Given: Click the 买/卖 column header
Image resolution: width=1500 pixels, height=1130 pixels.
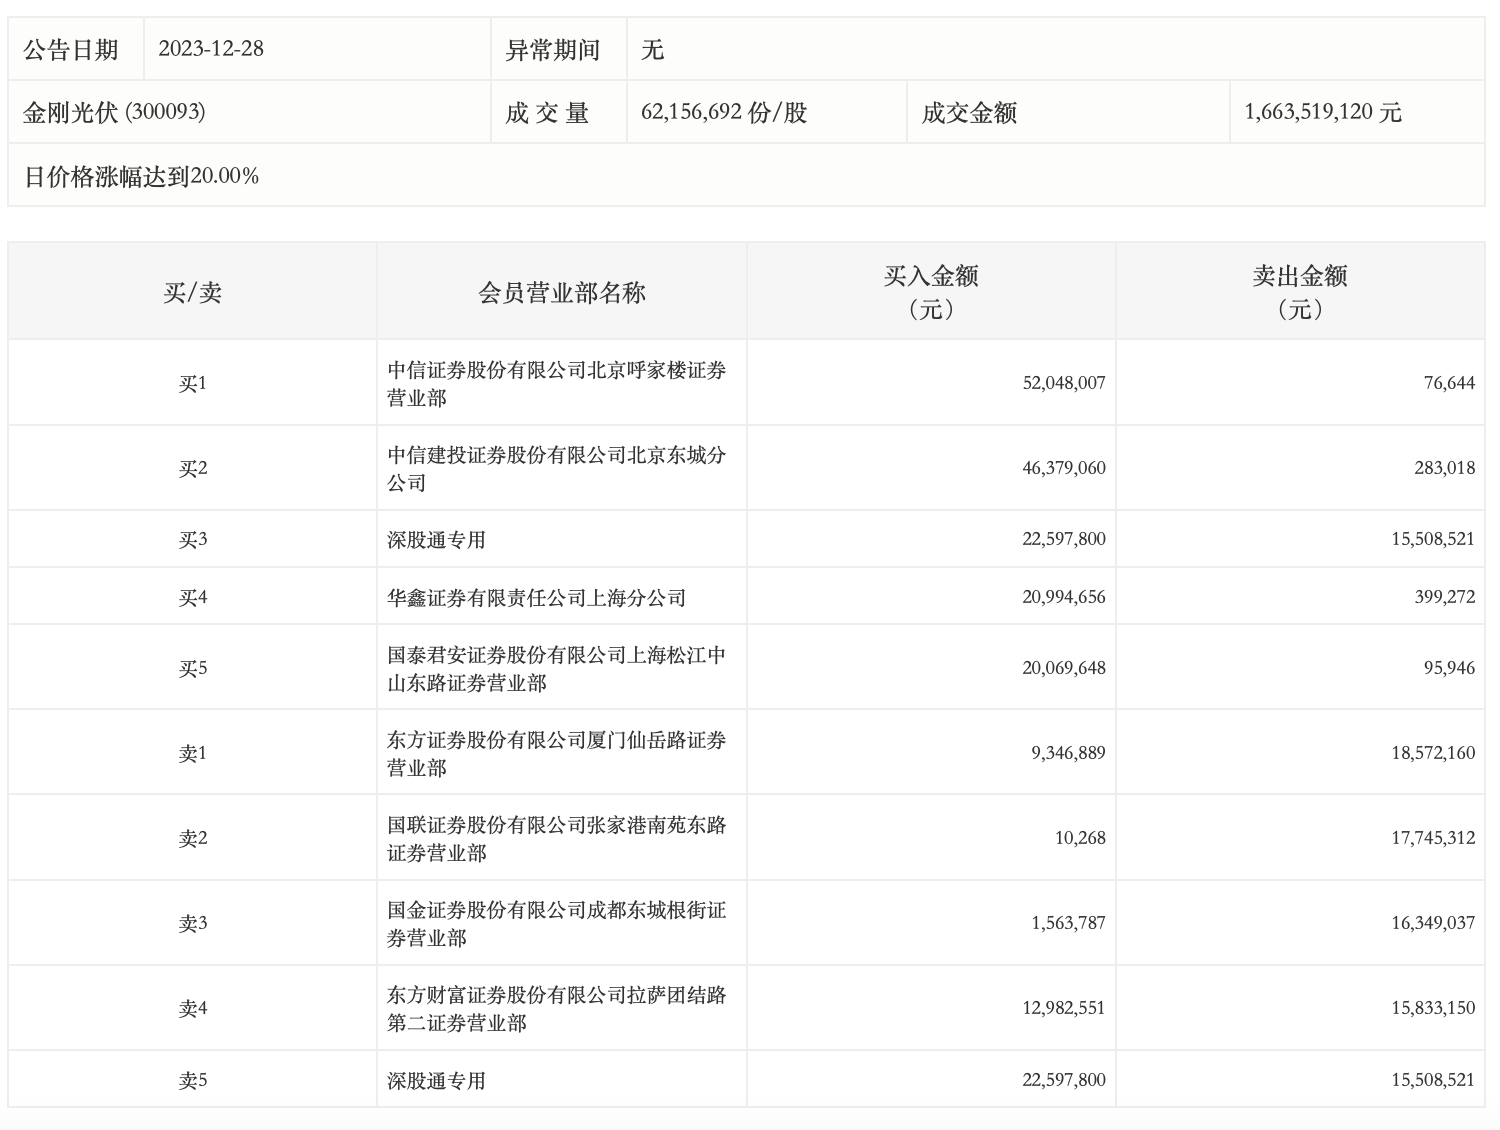Looking at the screenshot, I should pos(192,292).
